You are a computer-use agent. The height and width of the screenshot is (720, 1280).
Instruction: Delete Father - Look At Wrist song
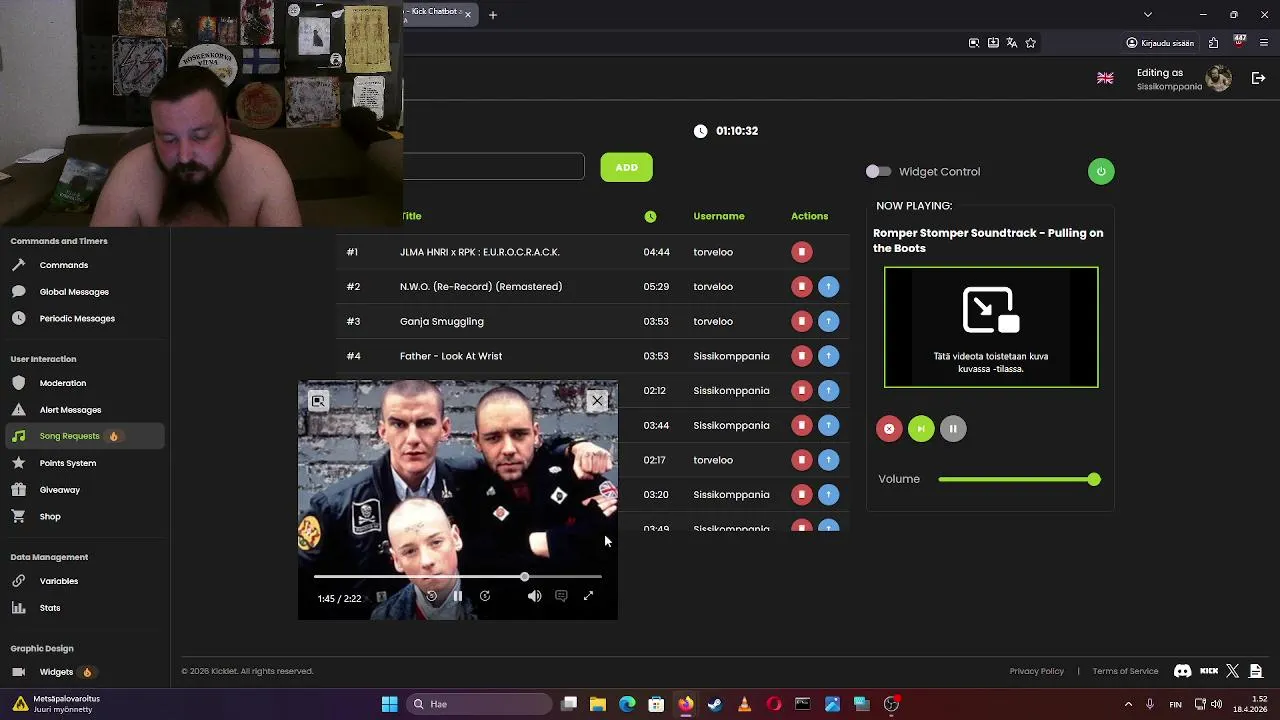point(801,356)
